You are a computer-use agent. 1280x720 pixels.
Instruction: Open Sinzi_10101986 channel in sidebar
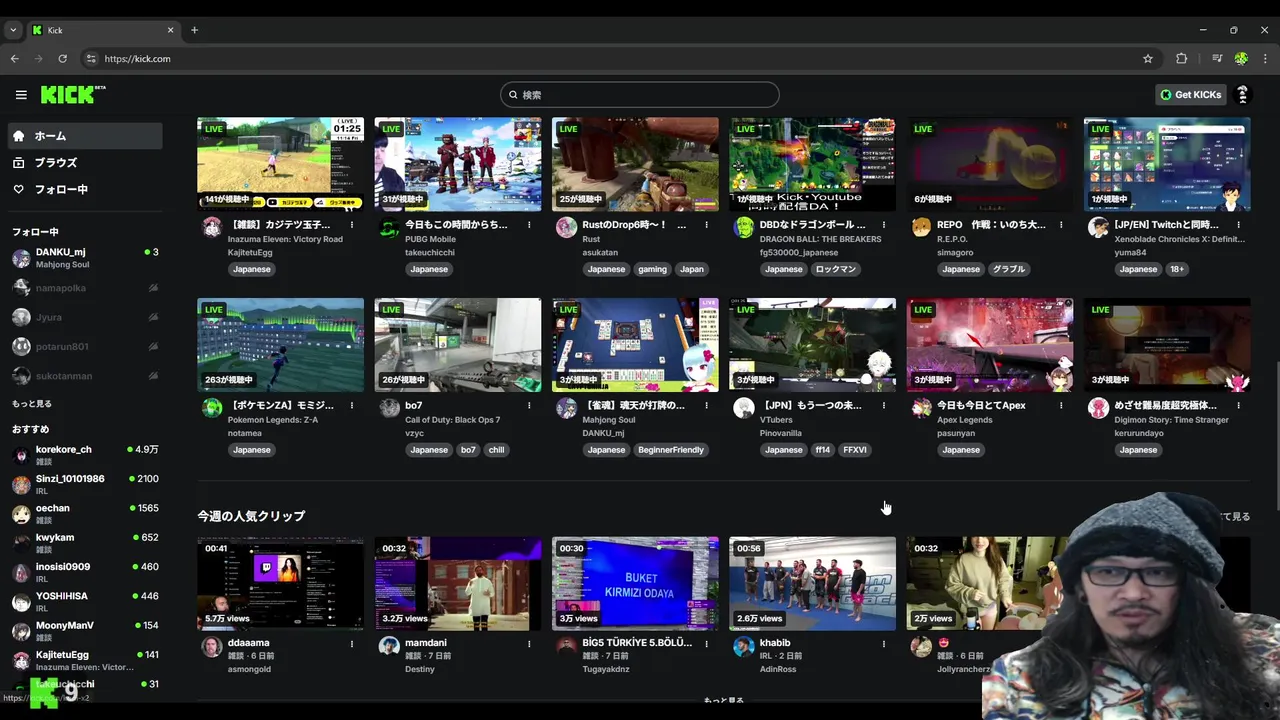click(85, 484)
